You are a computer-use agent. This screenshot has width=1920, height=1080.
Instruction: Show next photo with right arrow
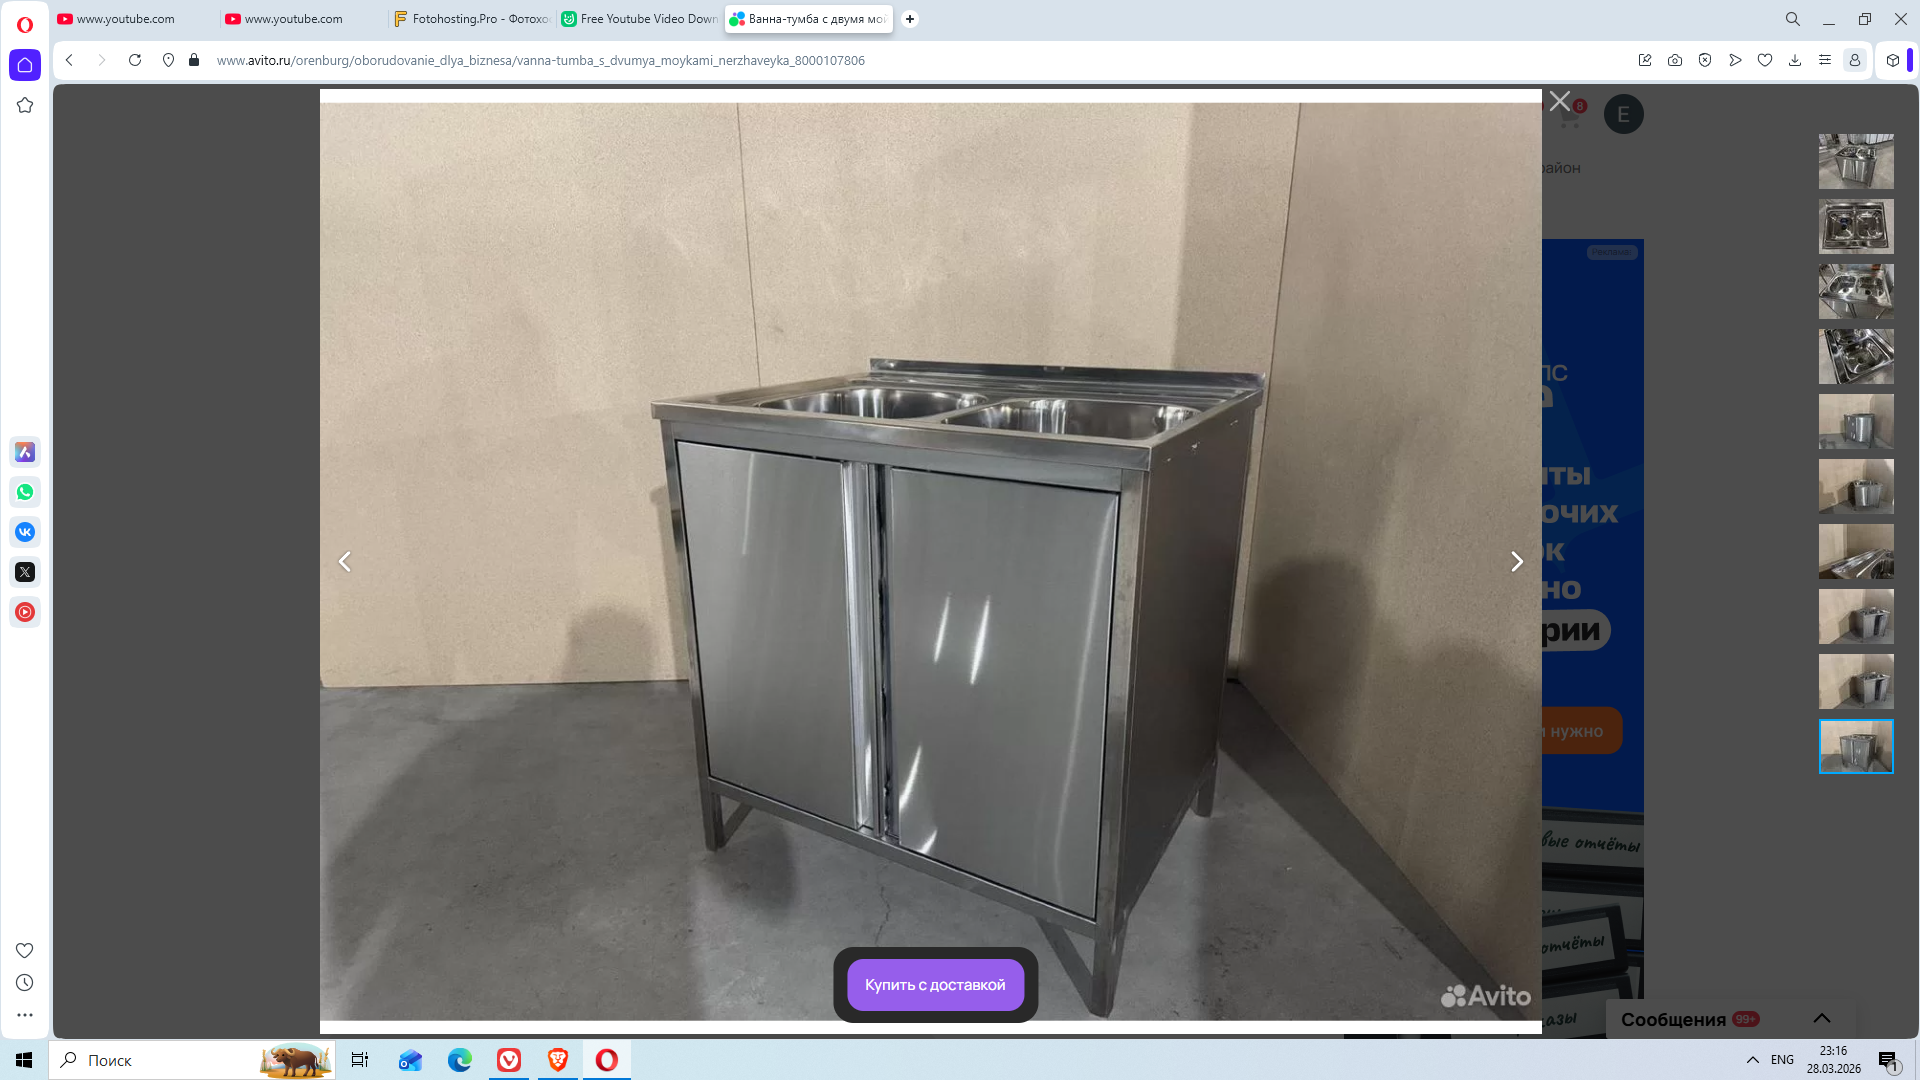1516,562
